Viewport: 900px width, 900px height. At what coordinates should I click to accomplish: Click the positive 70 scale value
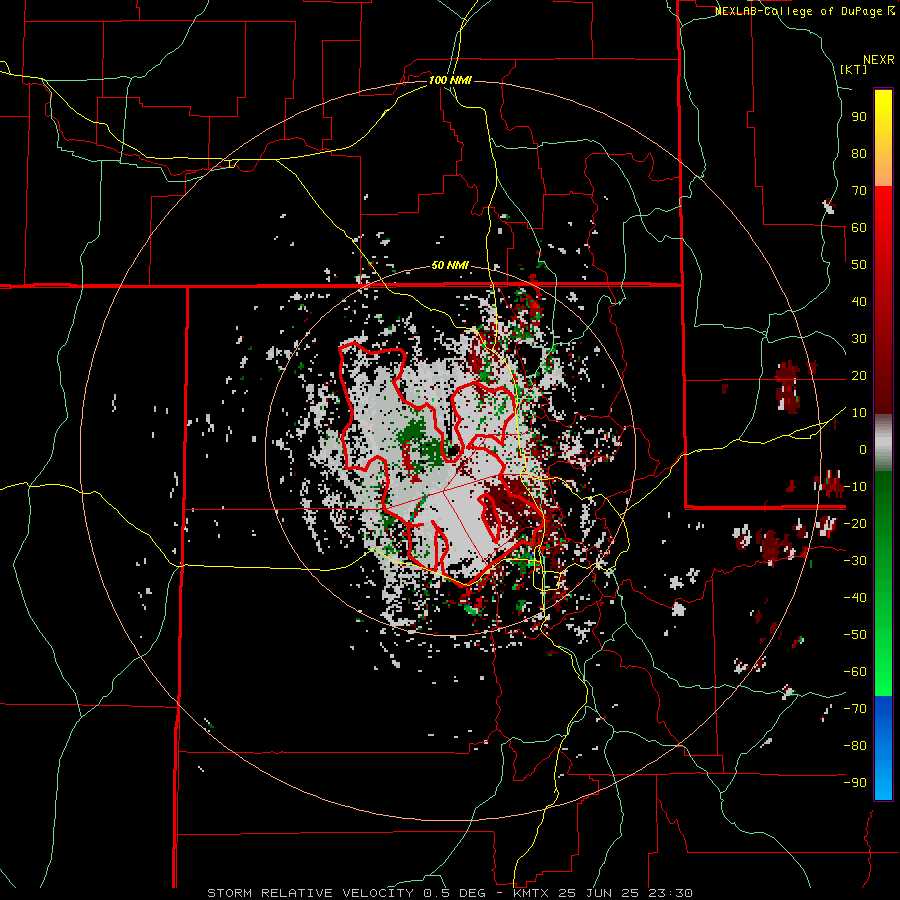pyautogui.click(x=859, y=191)
